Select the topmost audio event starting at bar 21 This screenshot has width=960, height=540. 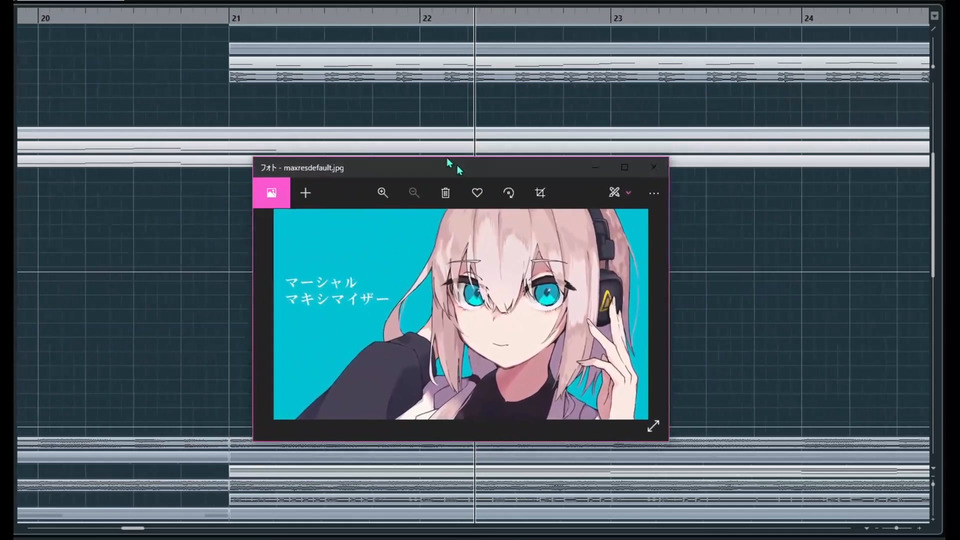click(x=579, y=49)
